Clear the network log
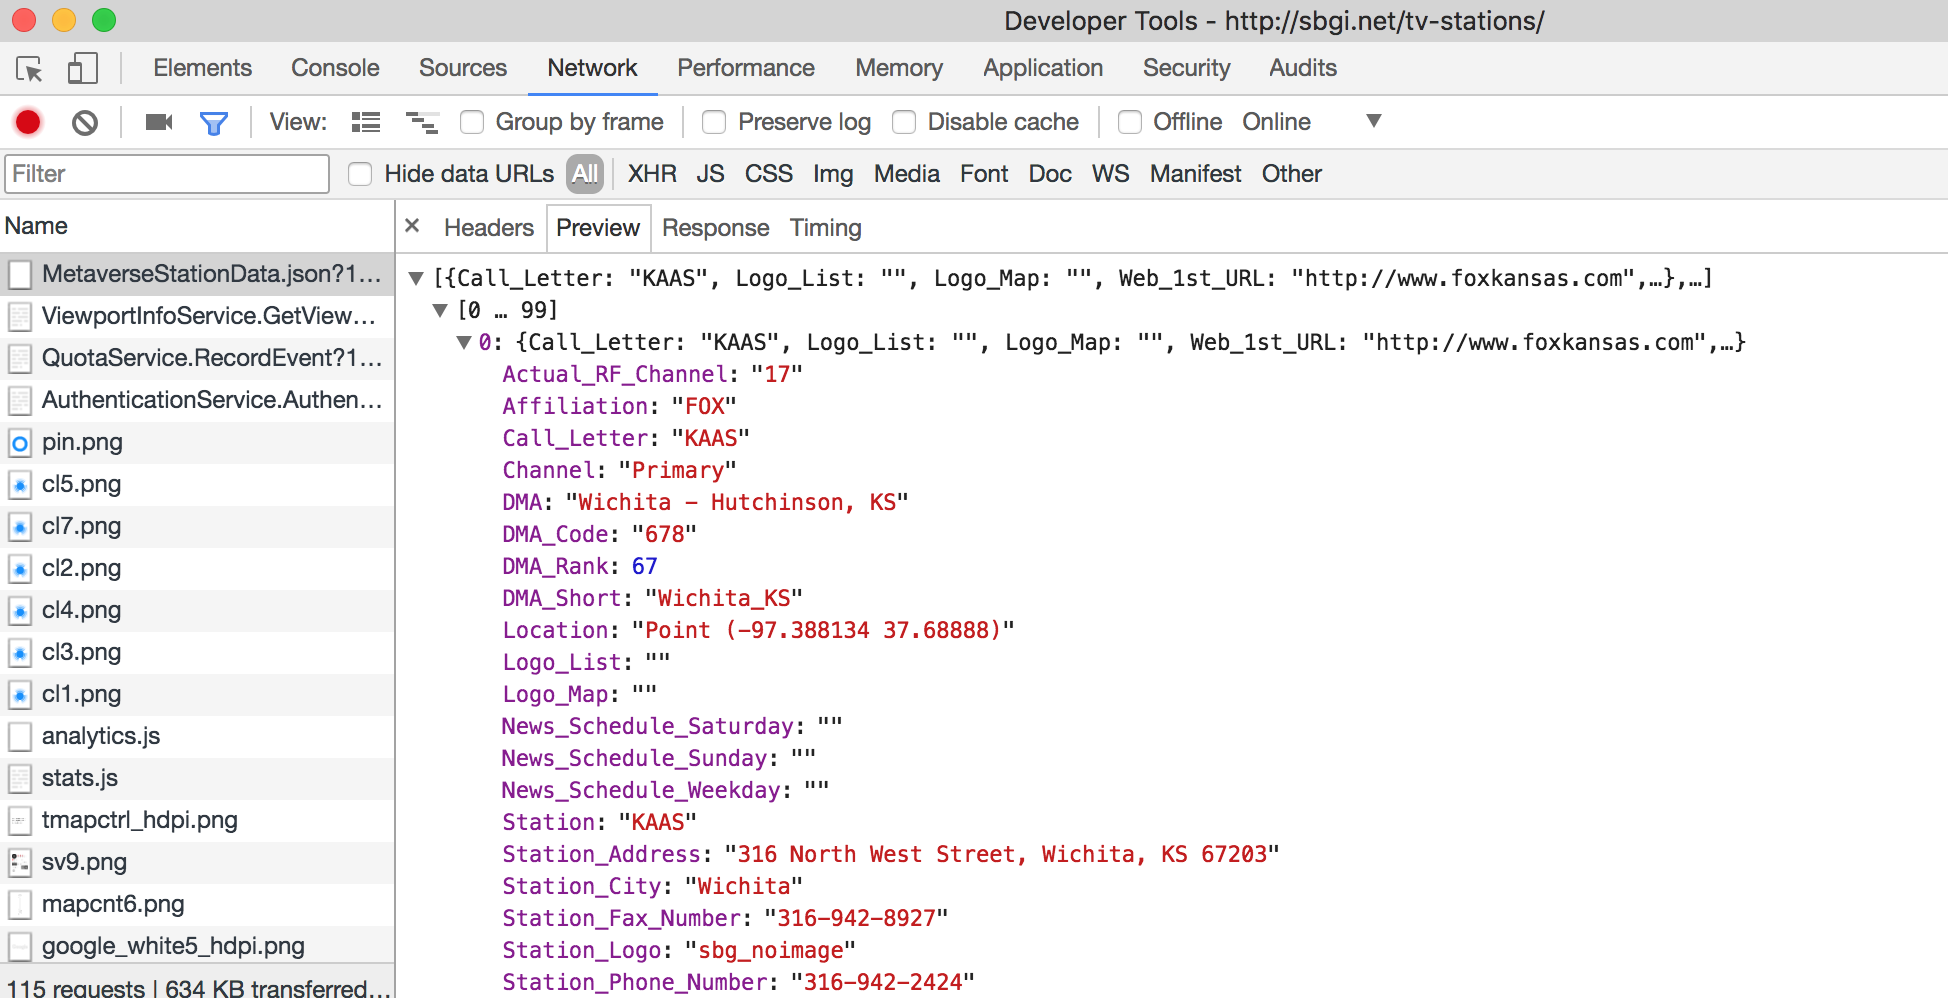The image size is (1948, 998). click(85, 122)
